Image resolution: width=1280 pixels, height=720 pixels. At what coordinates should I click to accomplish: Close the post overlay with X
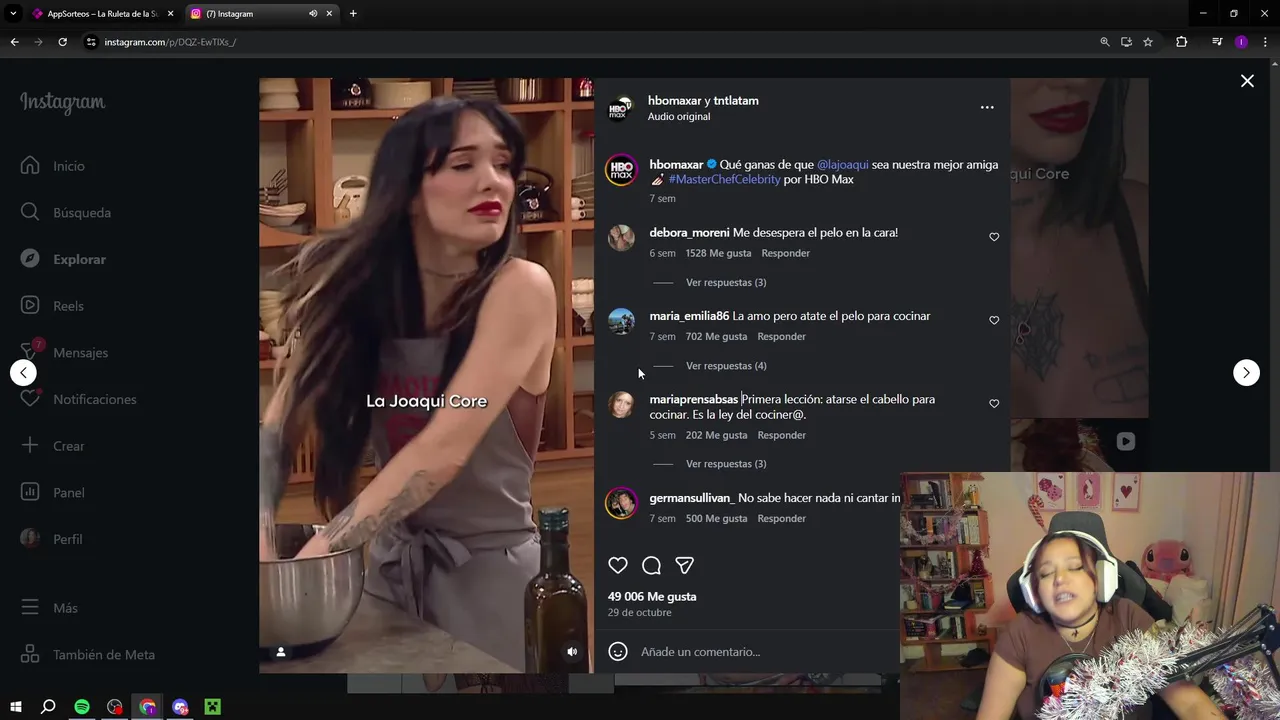(1247, 81)
